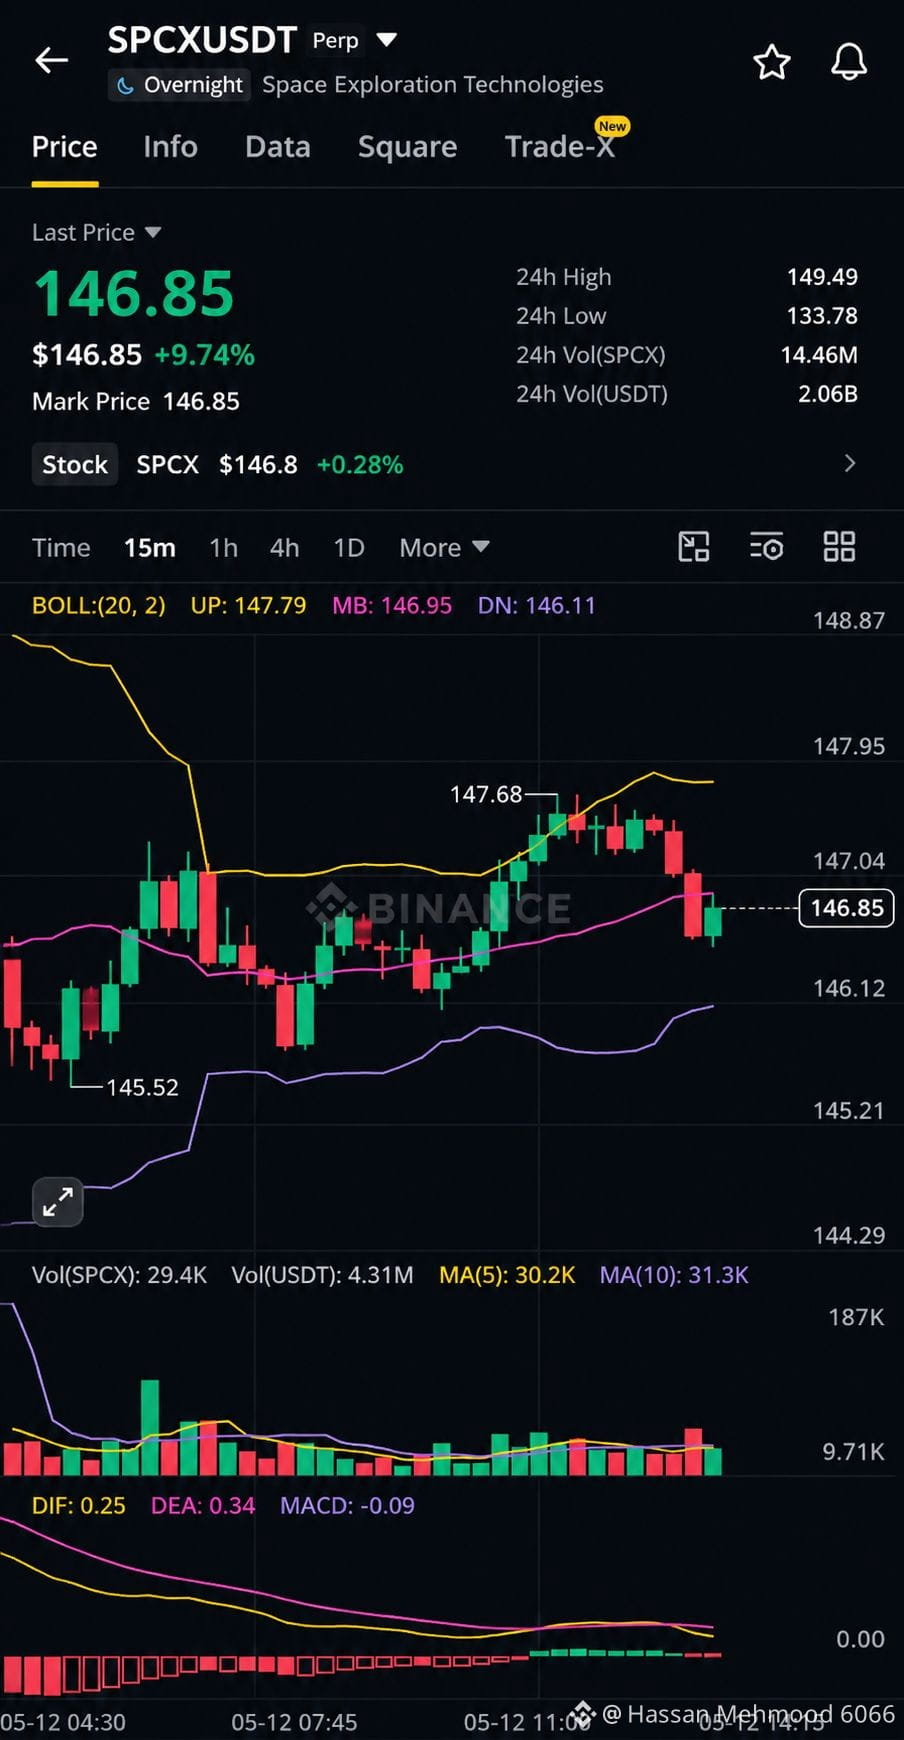Switch to the Info tab

pyautogui.click(x=170, y=147)
